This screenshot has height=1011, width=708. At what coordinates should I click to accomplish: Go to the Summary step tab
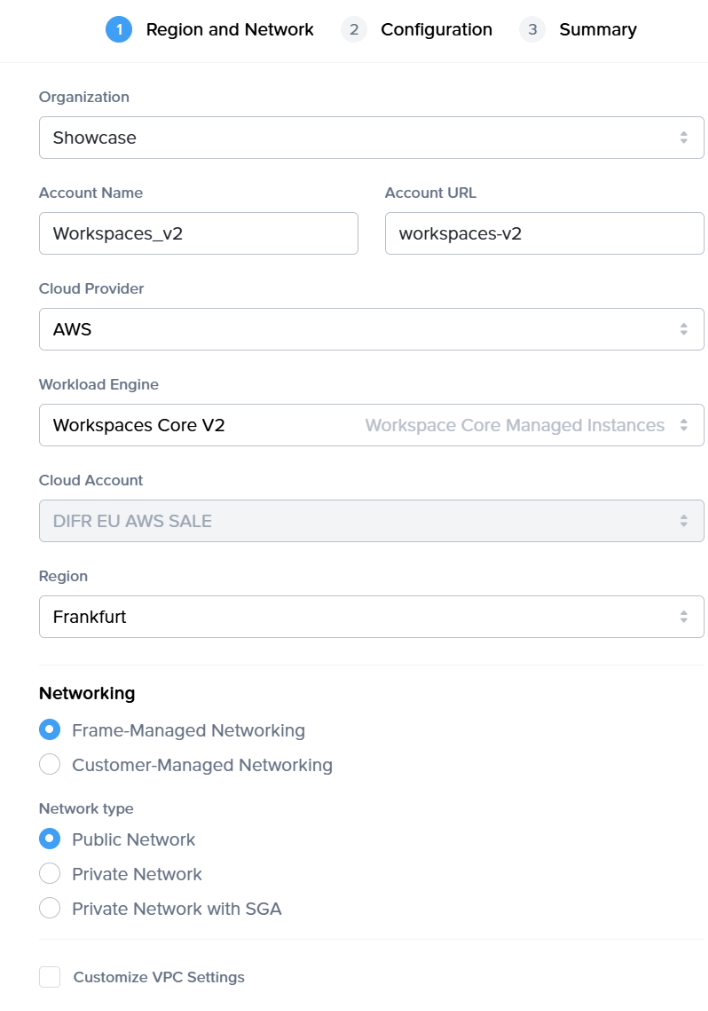[x=598, y=30]
